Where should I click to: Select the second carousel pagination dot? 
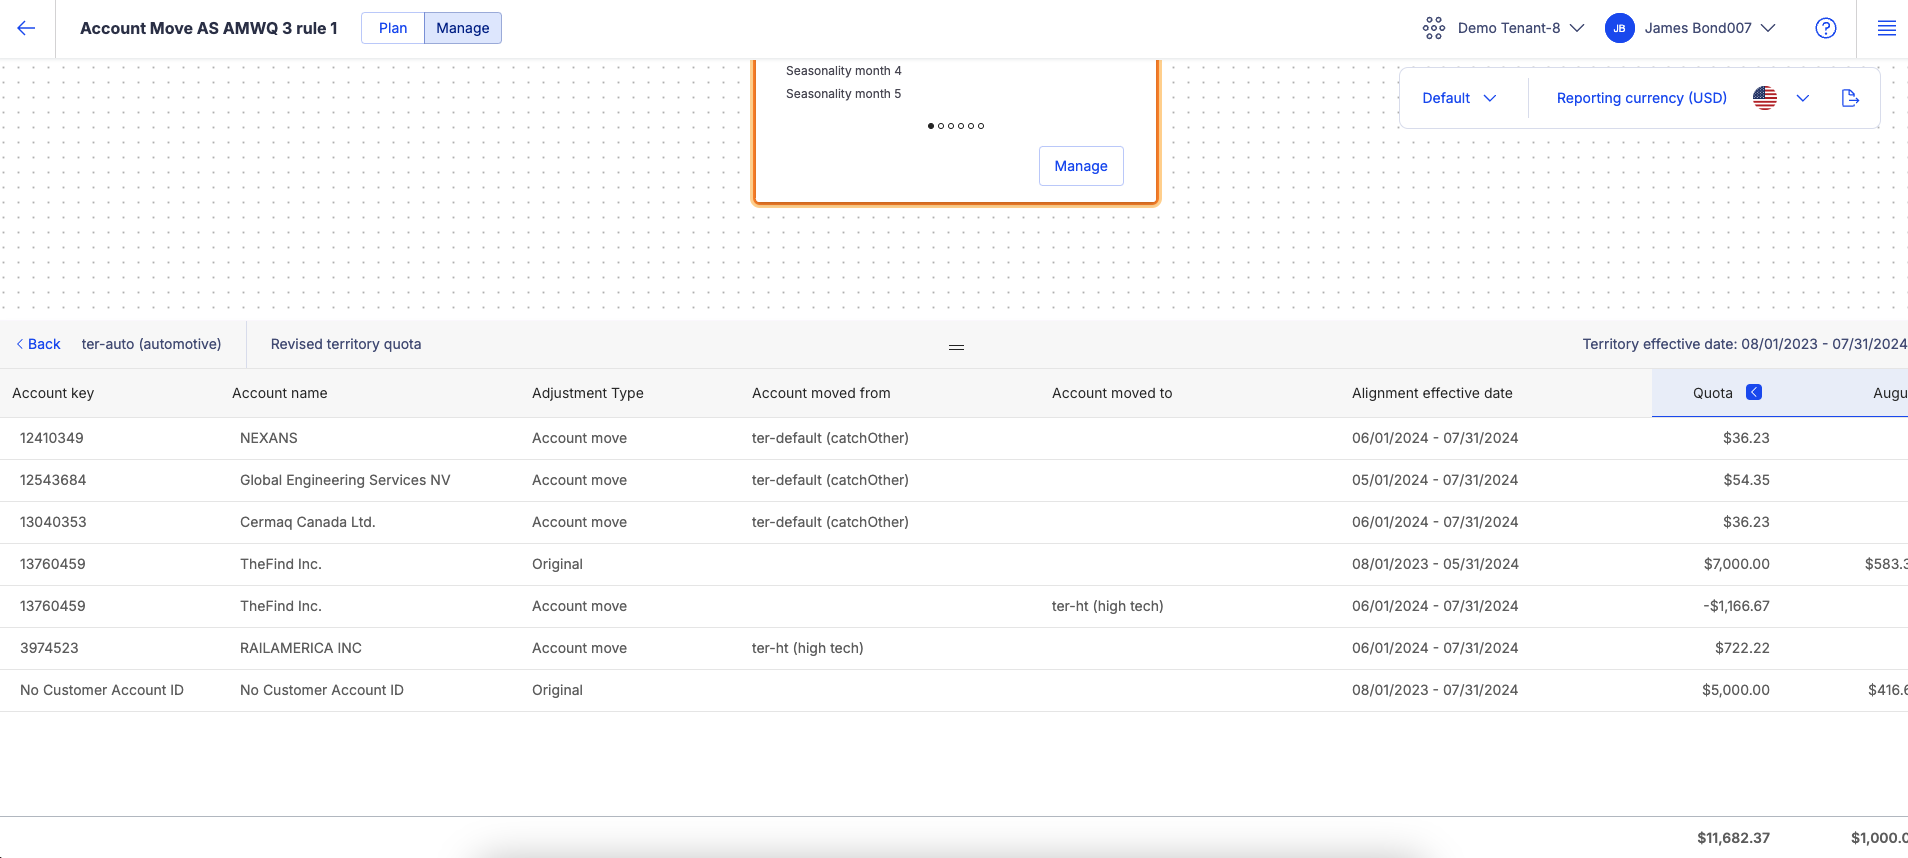point(941,126)
